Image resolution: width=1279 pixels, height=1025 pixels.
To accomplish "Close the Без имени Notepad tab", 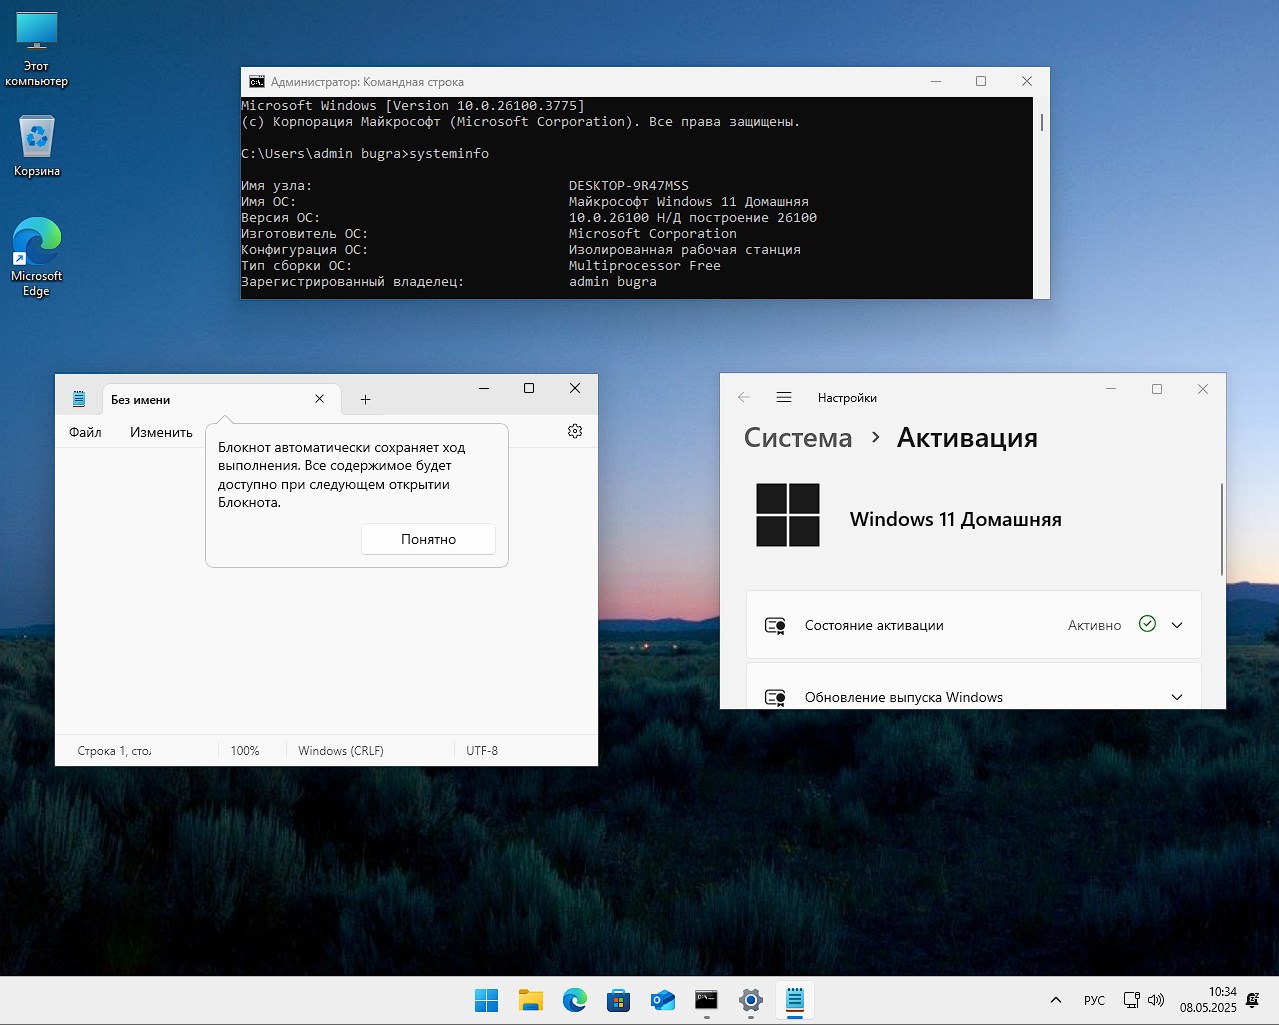I will (320, 399).
